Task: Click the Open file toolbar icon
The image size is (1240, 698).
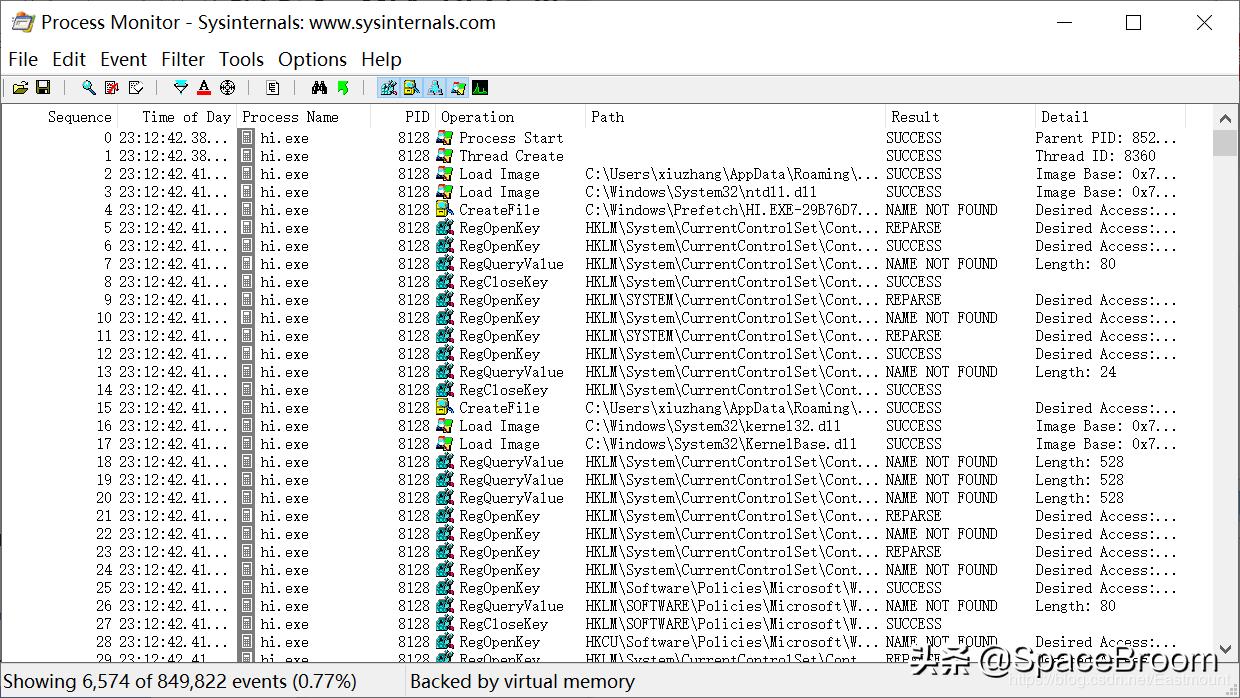Action: point(20,88)
